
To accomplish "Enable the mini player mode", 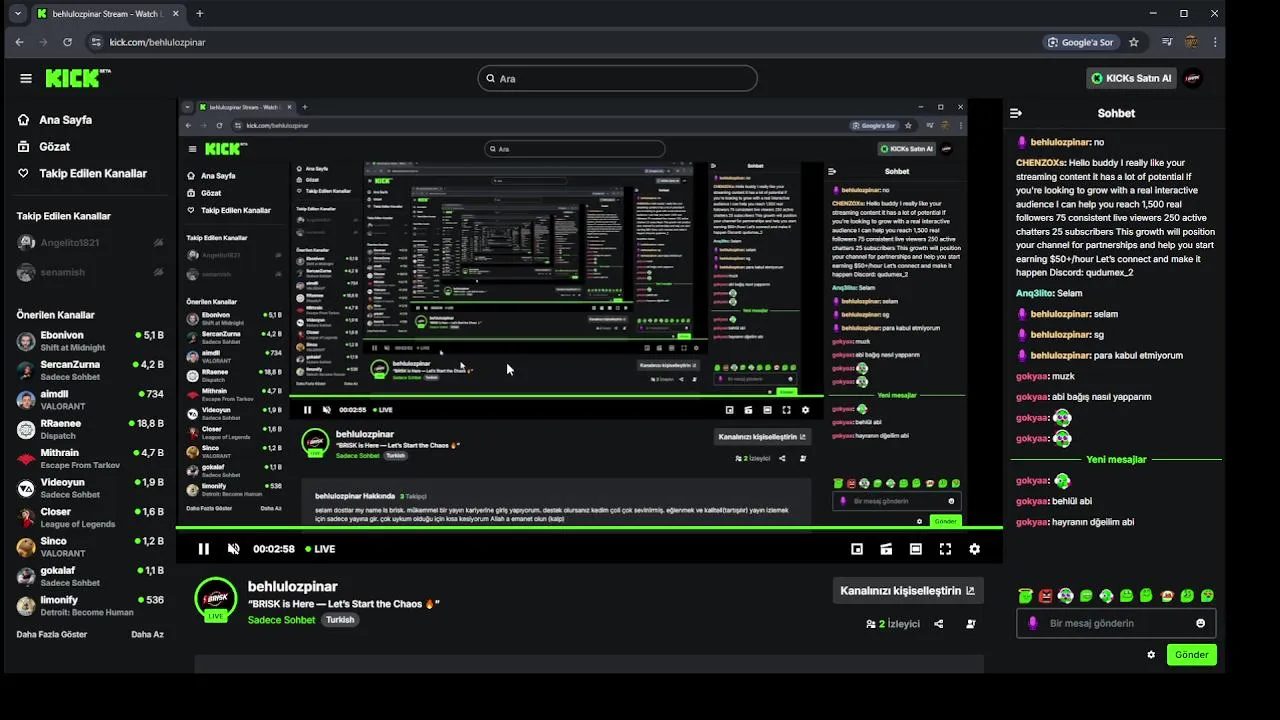I will click(x=857, y=549).
